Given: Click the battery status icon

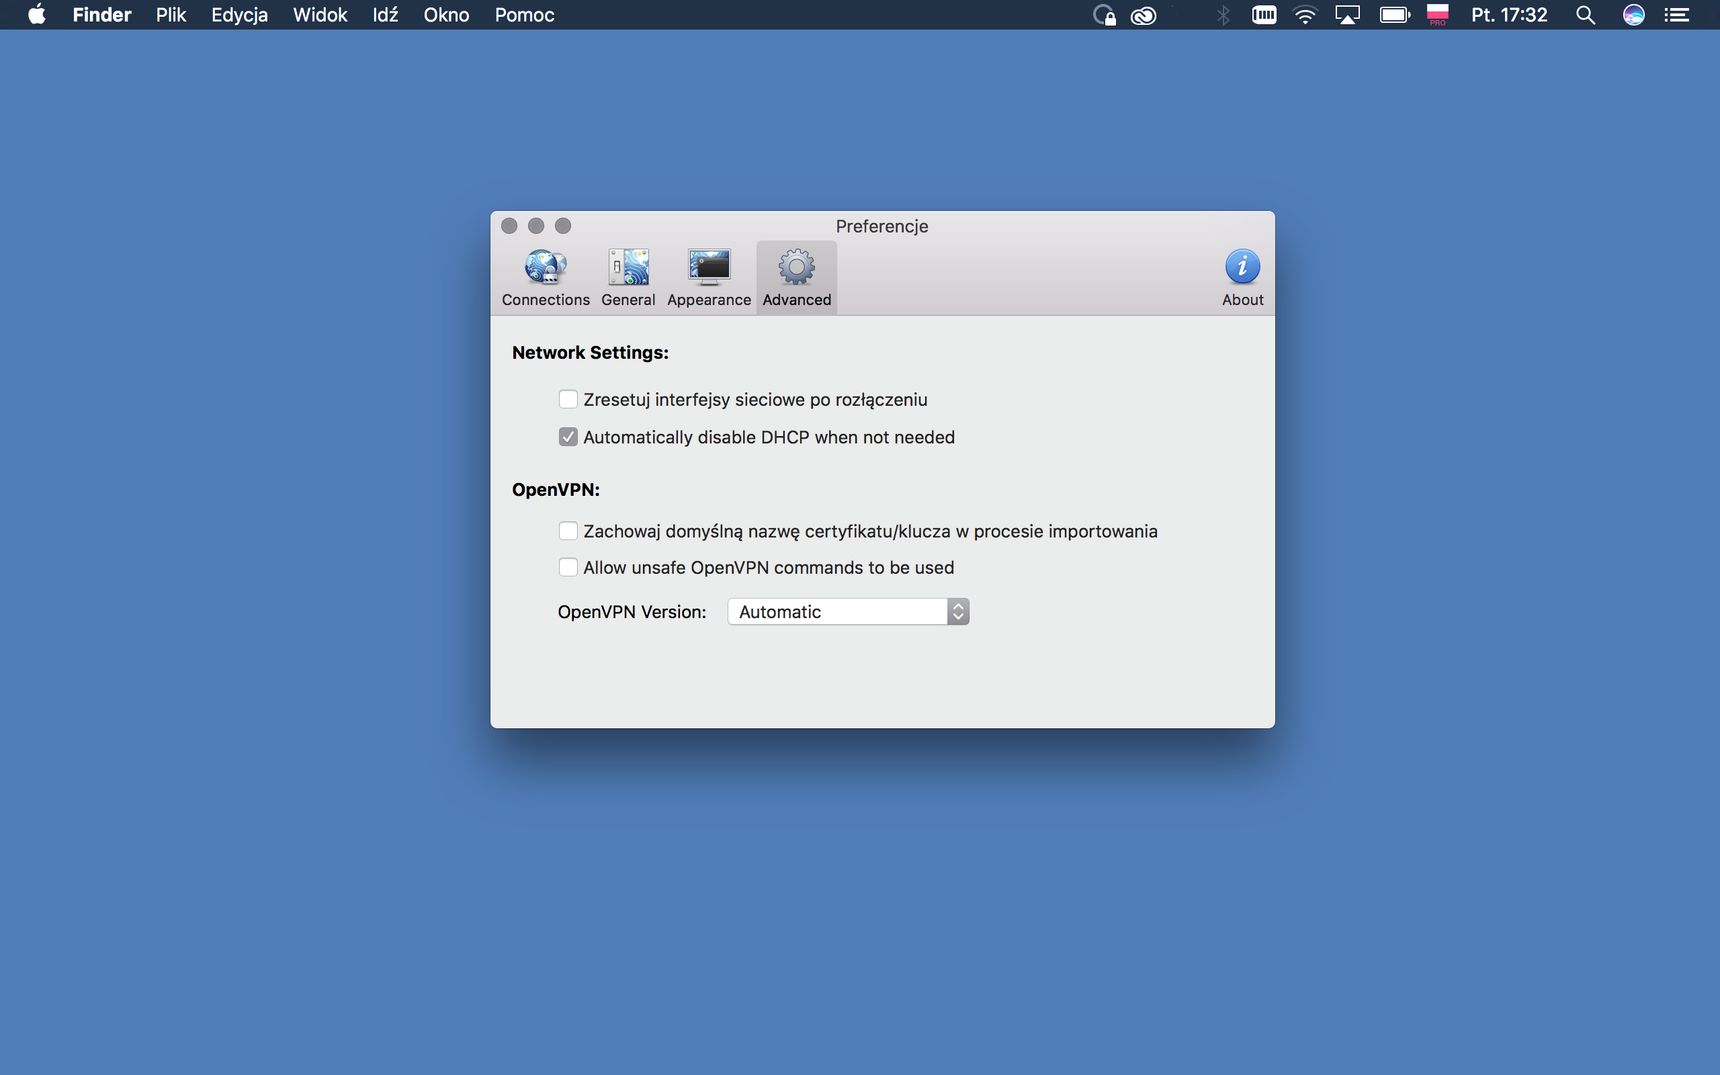Looking at the screenshot, I should click(x=1395, y=15).
